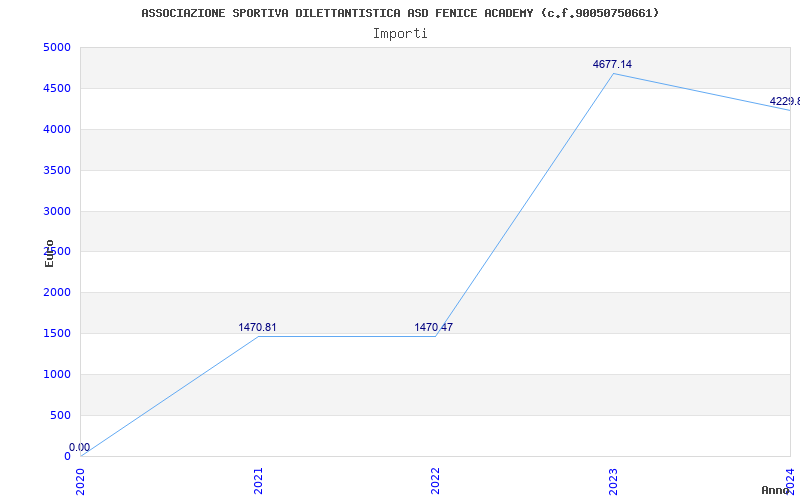The width and height of the screenshot is (800, 500).
Task: Click the 3500 y-axis tick label
Action: [x=57, y=170]
